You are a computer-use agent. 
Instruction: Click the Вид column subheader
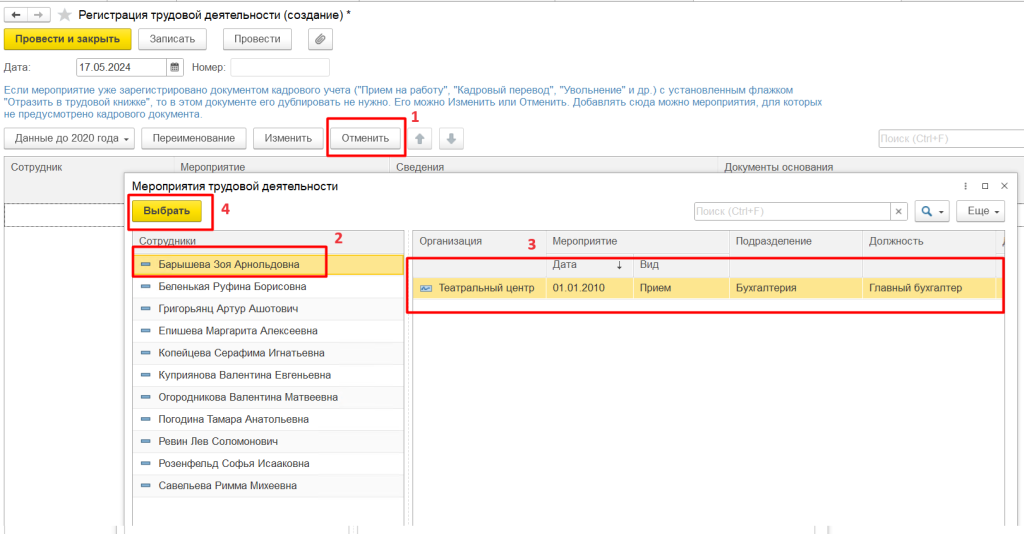(x=680, y=265)
